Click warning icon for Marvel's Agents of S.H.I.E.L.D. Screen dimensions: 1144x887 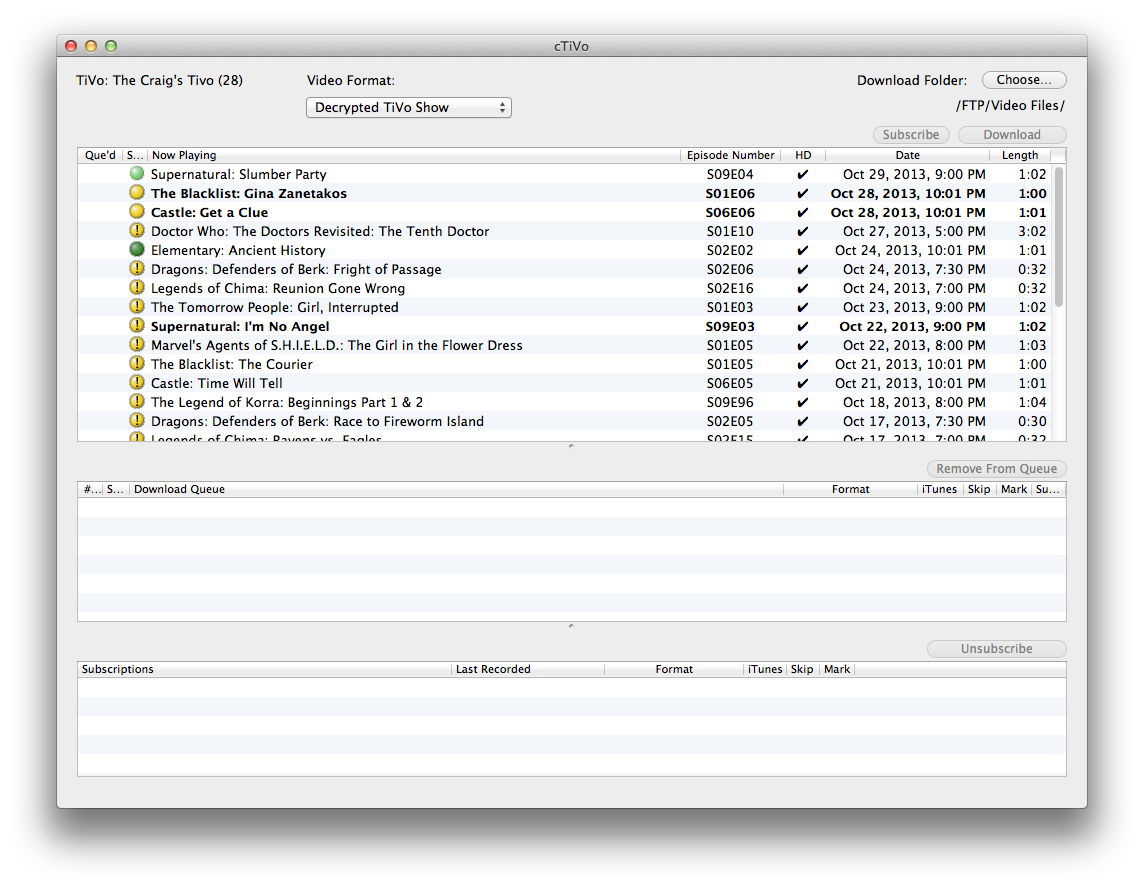pos(136,344)
